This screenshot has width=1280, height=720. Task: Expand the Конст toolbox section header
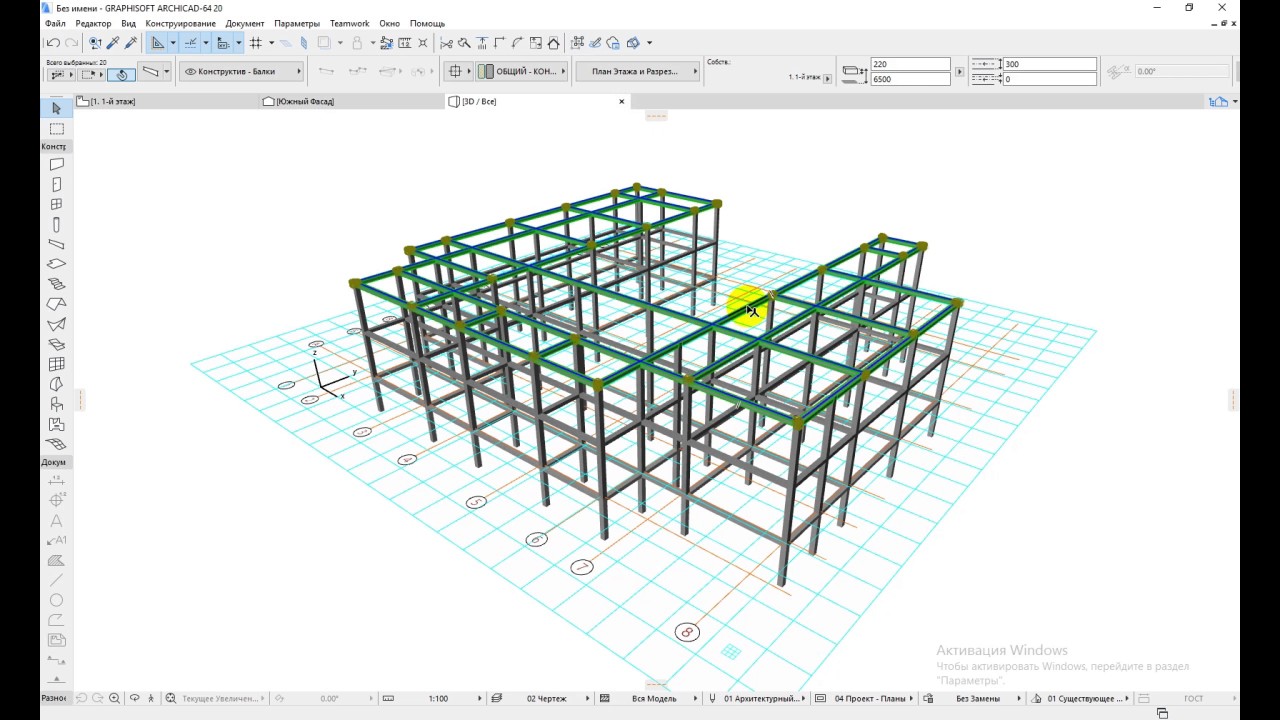54,146
